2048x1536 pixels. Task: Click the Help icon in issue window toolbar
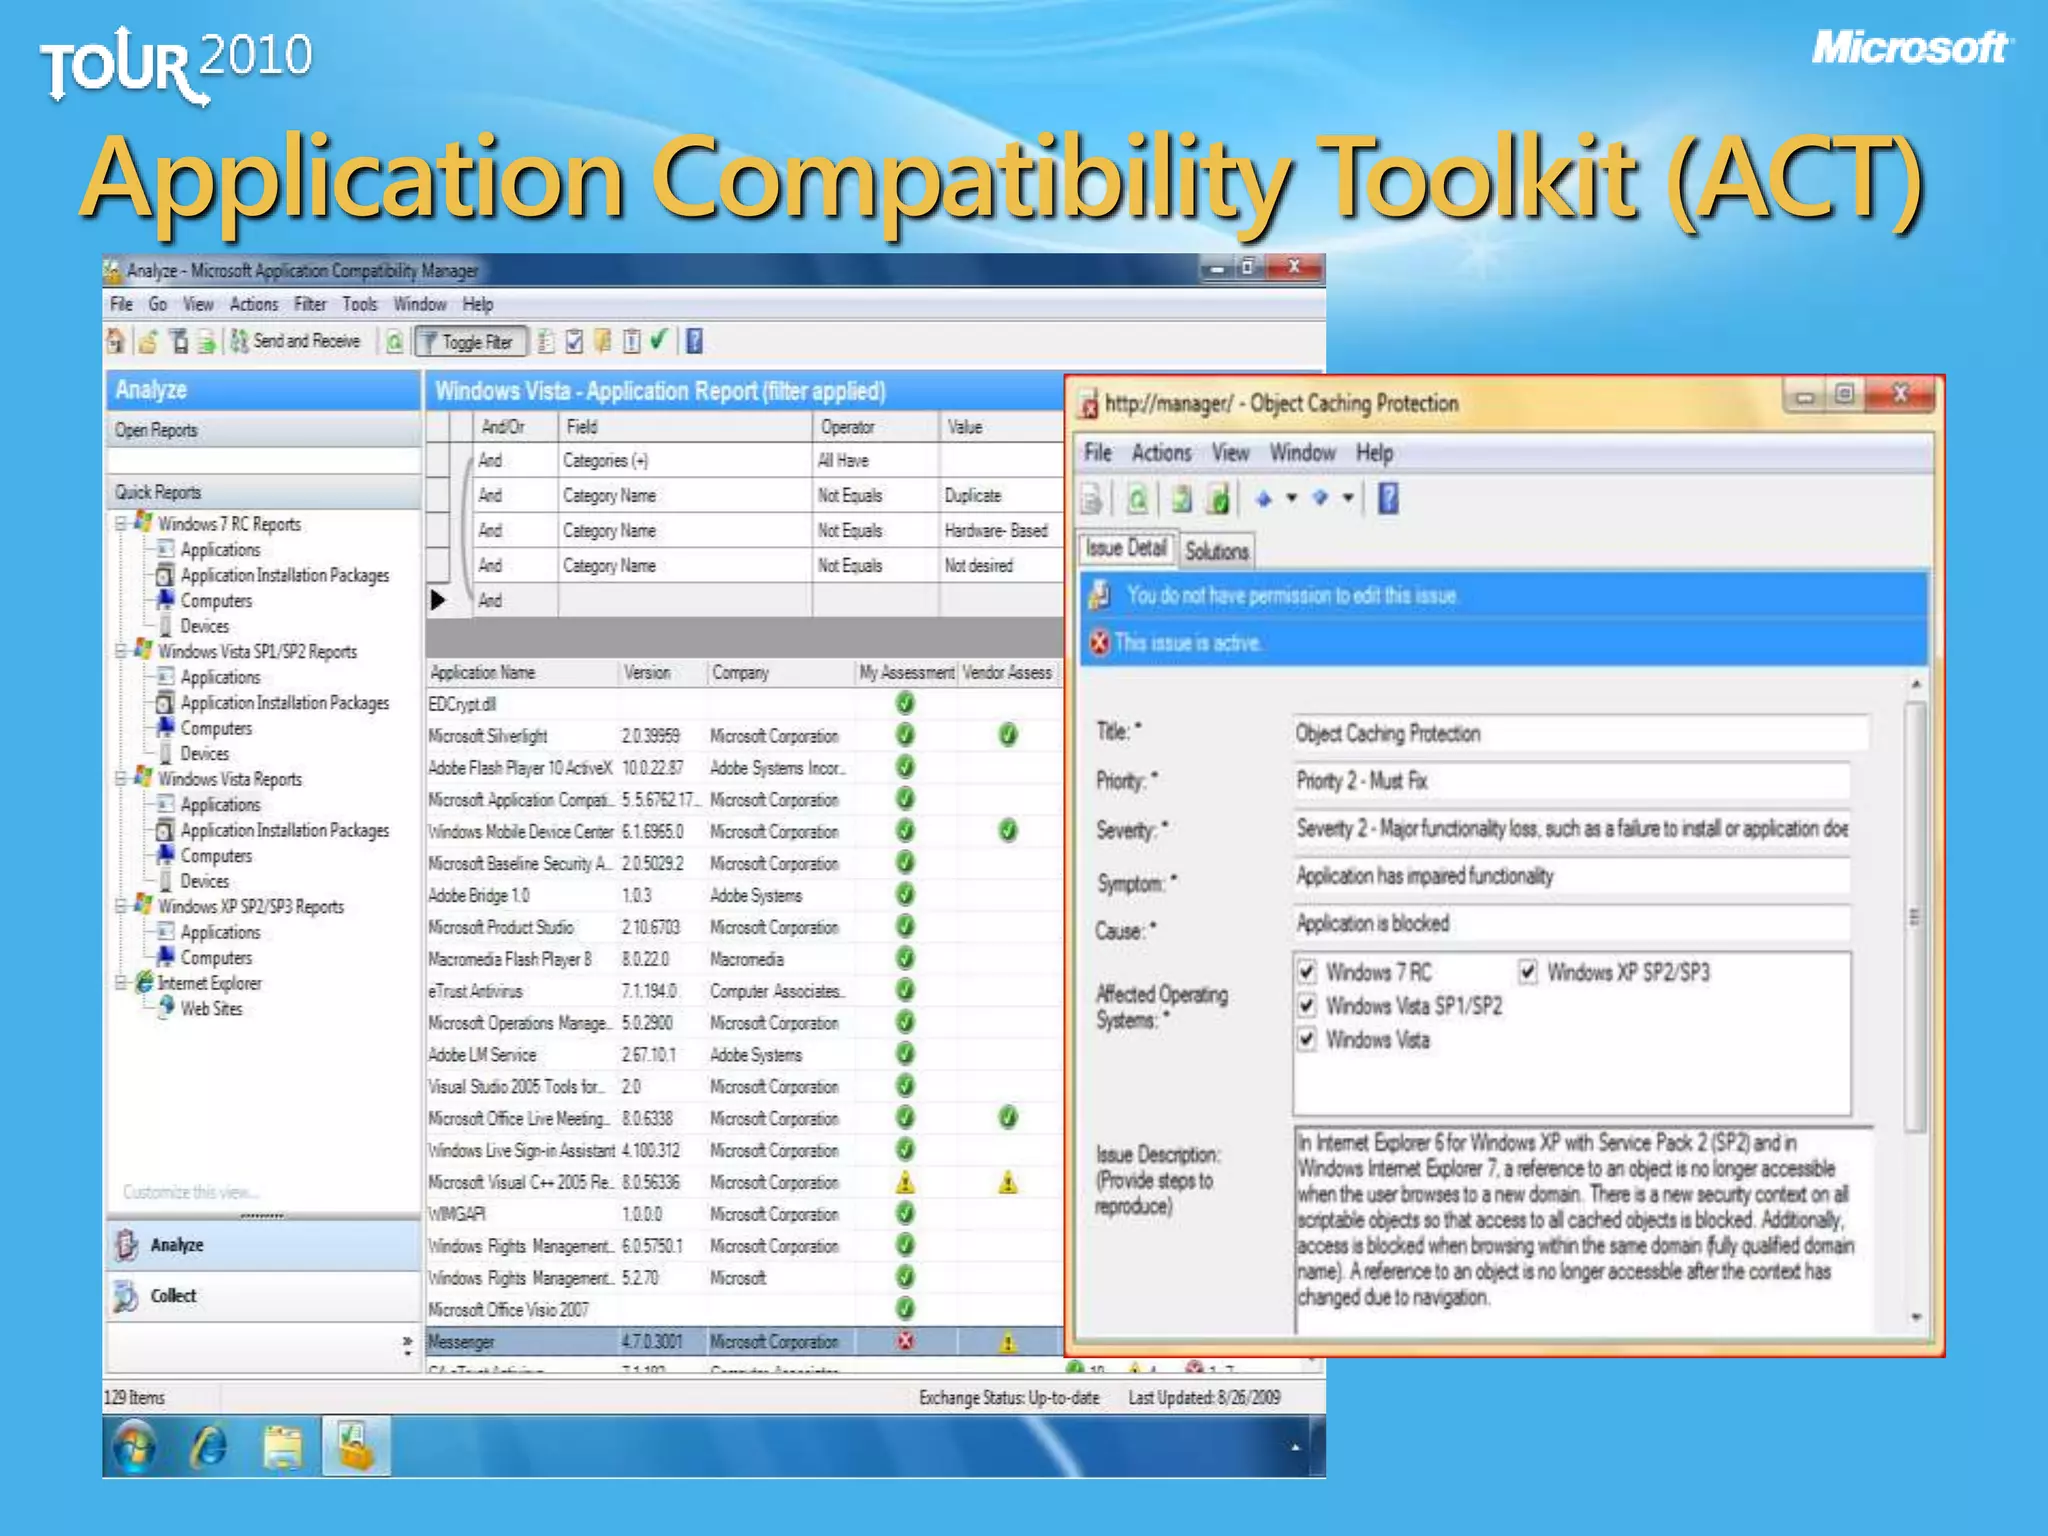(x=1388, y=498)
